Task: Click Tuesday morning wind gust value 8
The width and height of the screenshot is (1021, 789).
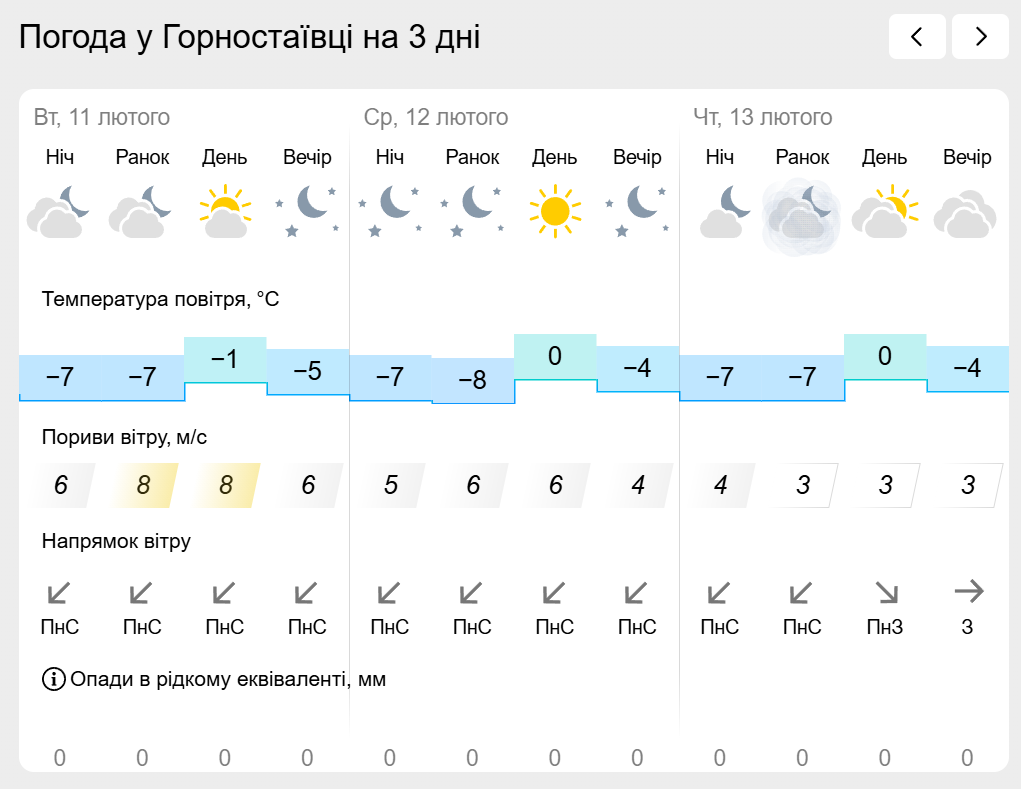Action: (x=143, y=485)
